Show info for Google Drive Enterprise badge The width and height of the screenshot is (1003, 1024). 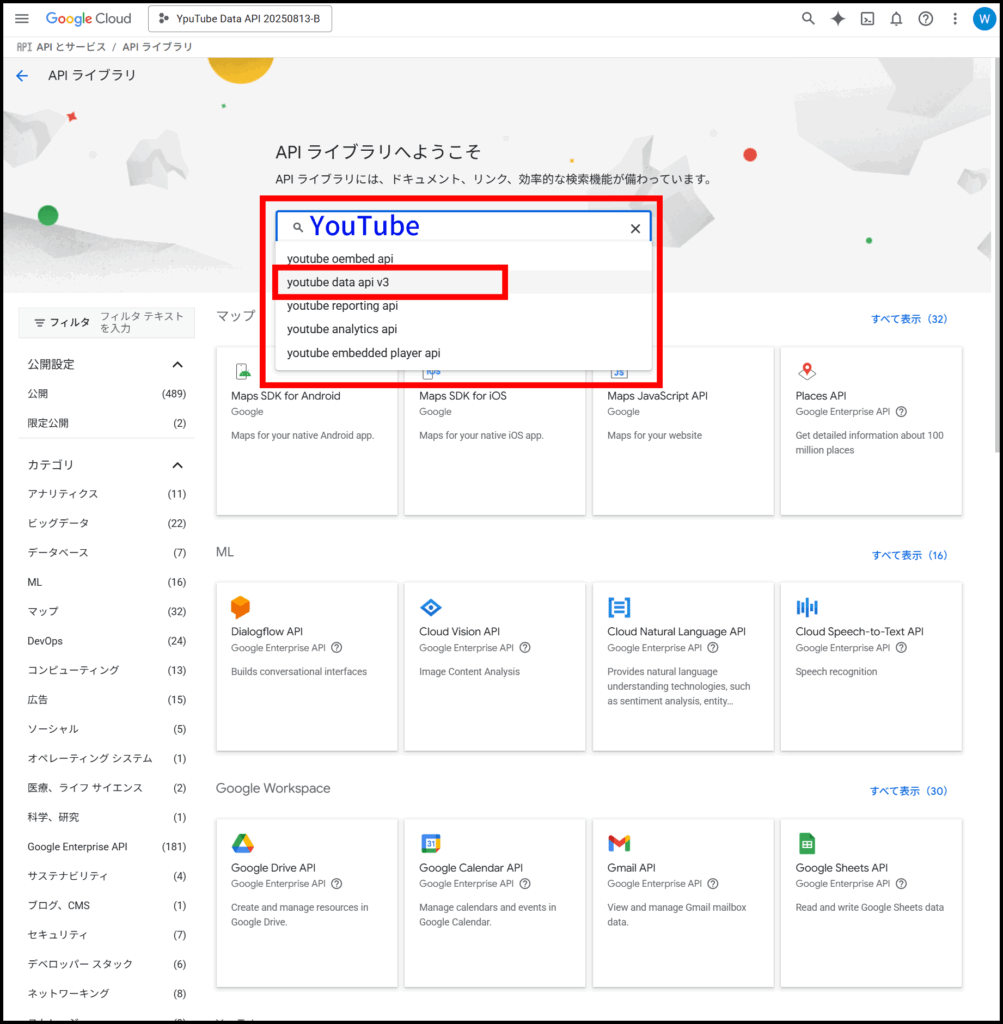click(x=336, y=884)
